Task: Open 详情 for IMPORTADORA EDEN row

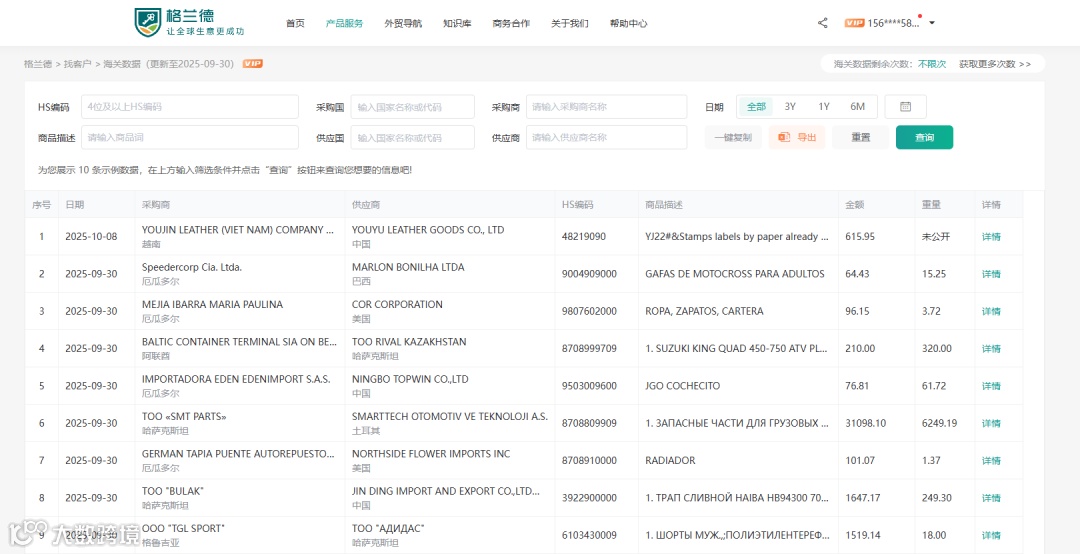Action: pos(991,386)
